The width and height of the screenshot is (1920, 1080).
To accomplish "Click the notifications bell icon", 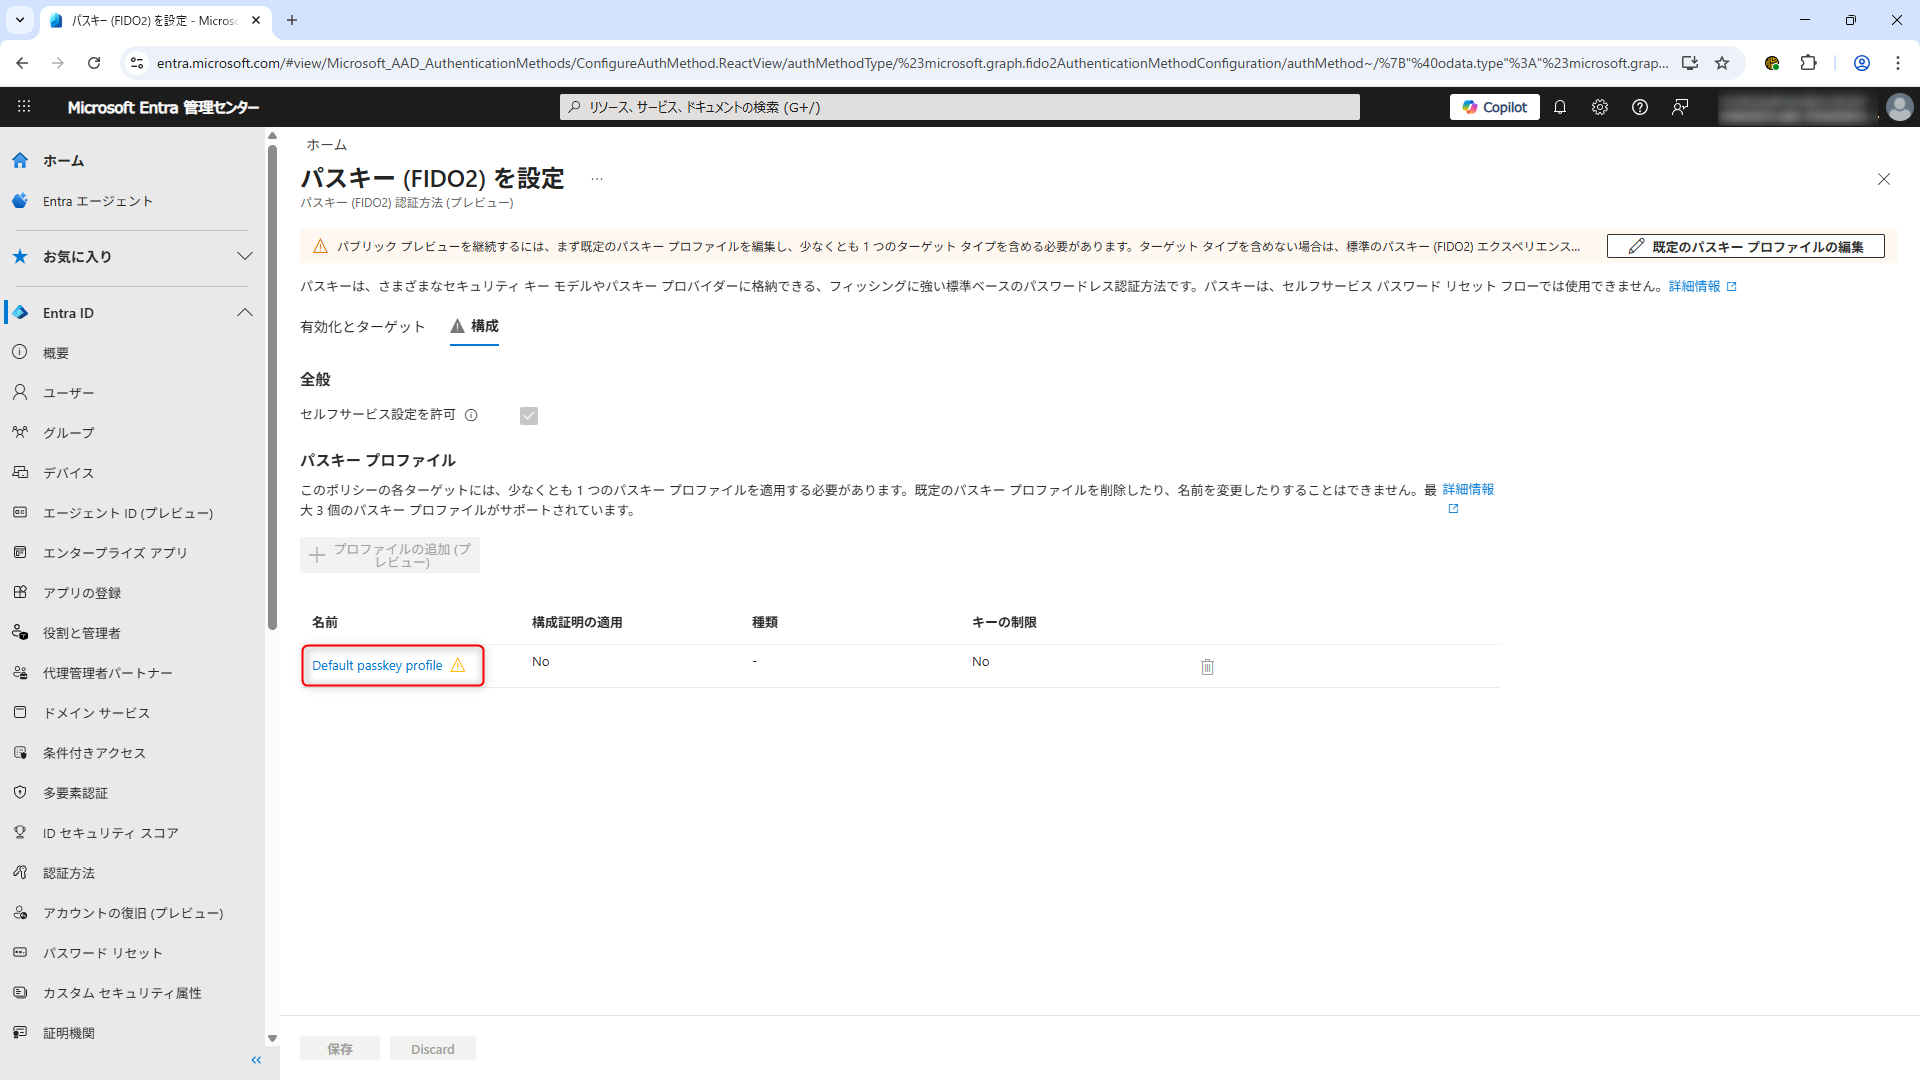I will coord(1560,107).
